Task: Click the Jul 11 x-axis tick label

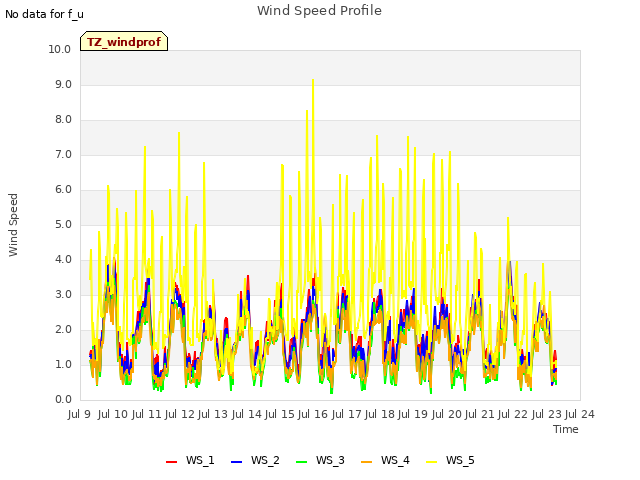Action: coord(146,414)
